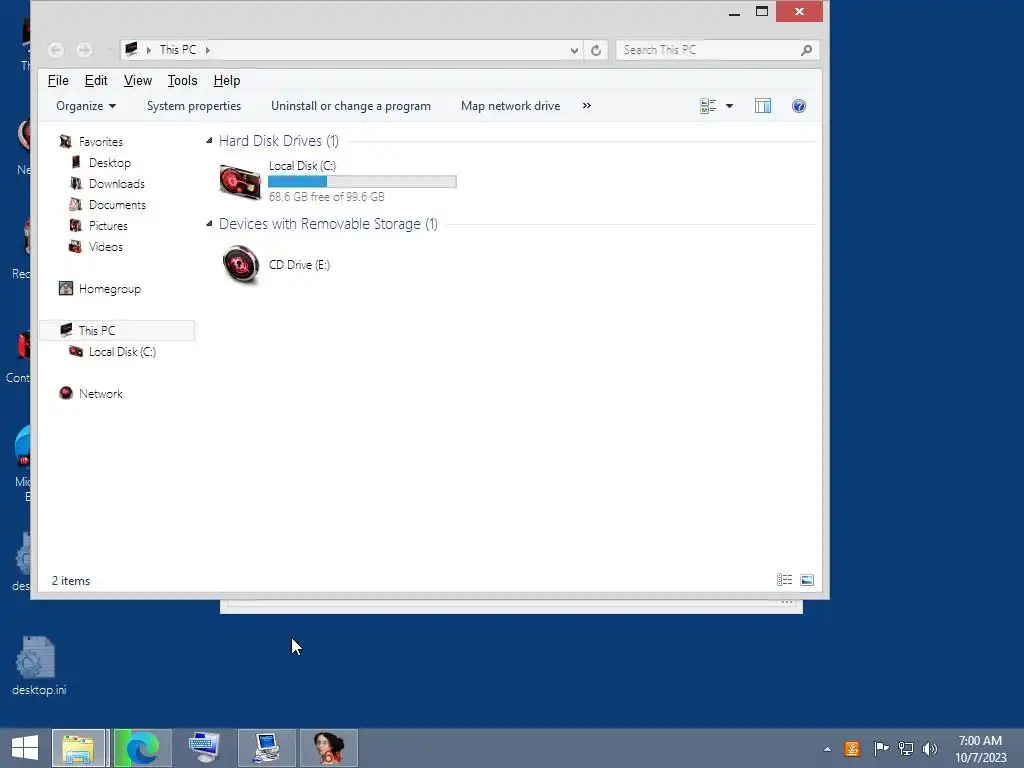This screenshot has height=768, width=1024.
Task: Click the network tray icon
Action: (x=906, y=748)
